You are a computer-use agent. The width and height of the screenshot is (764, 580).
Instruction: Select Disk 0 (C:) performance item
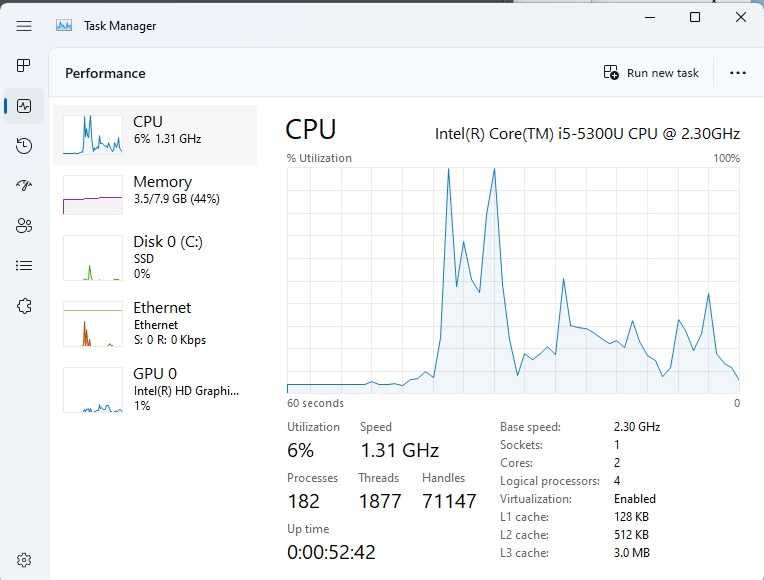155,256
